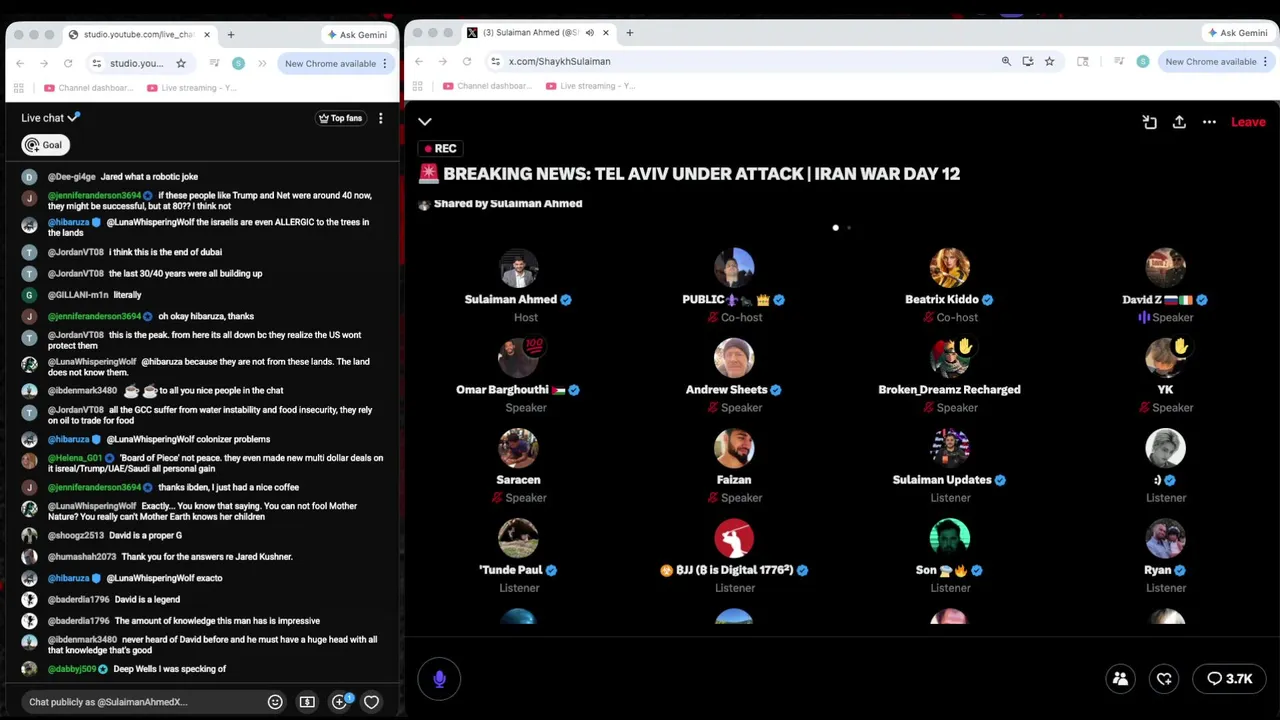Open the 3.7K comments in the Space
1280x720 pixels.
[1230, 679]
